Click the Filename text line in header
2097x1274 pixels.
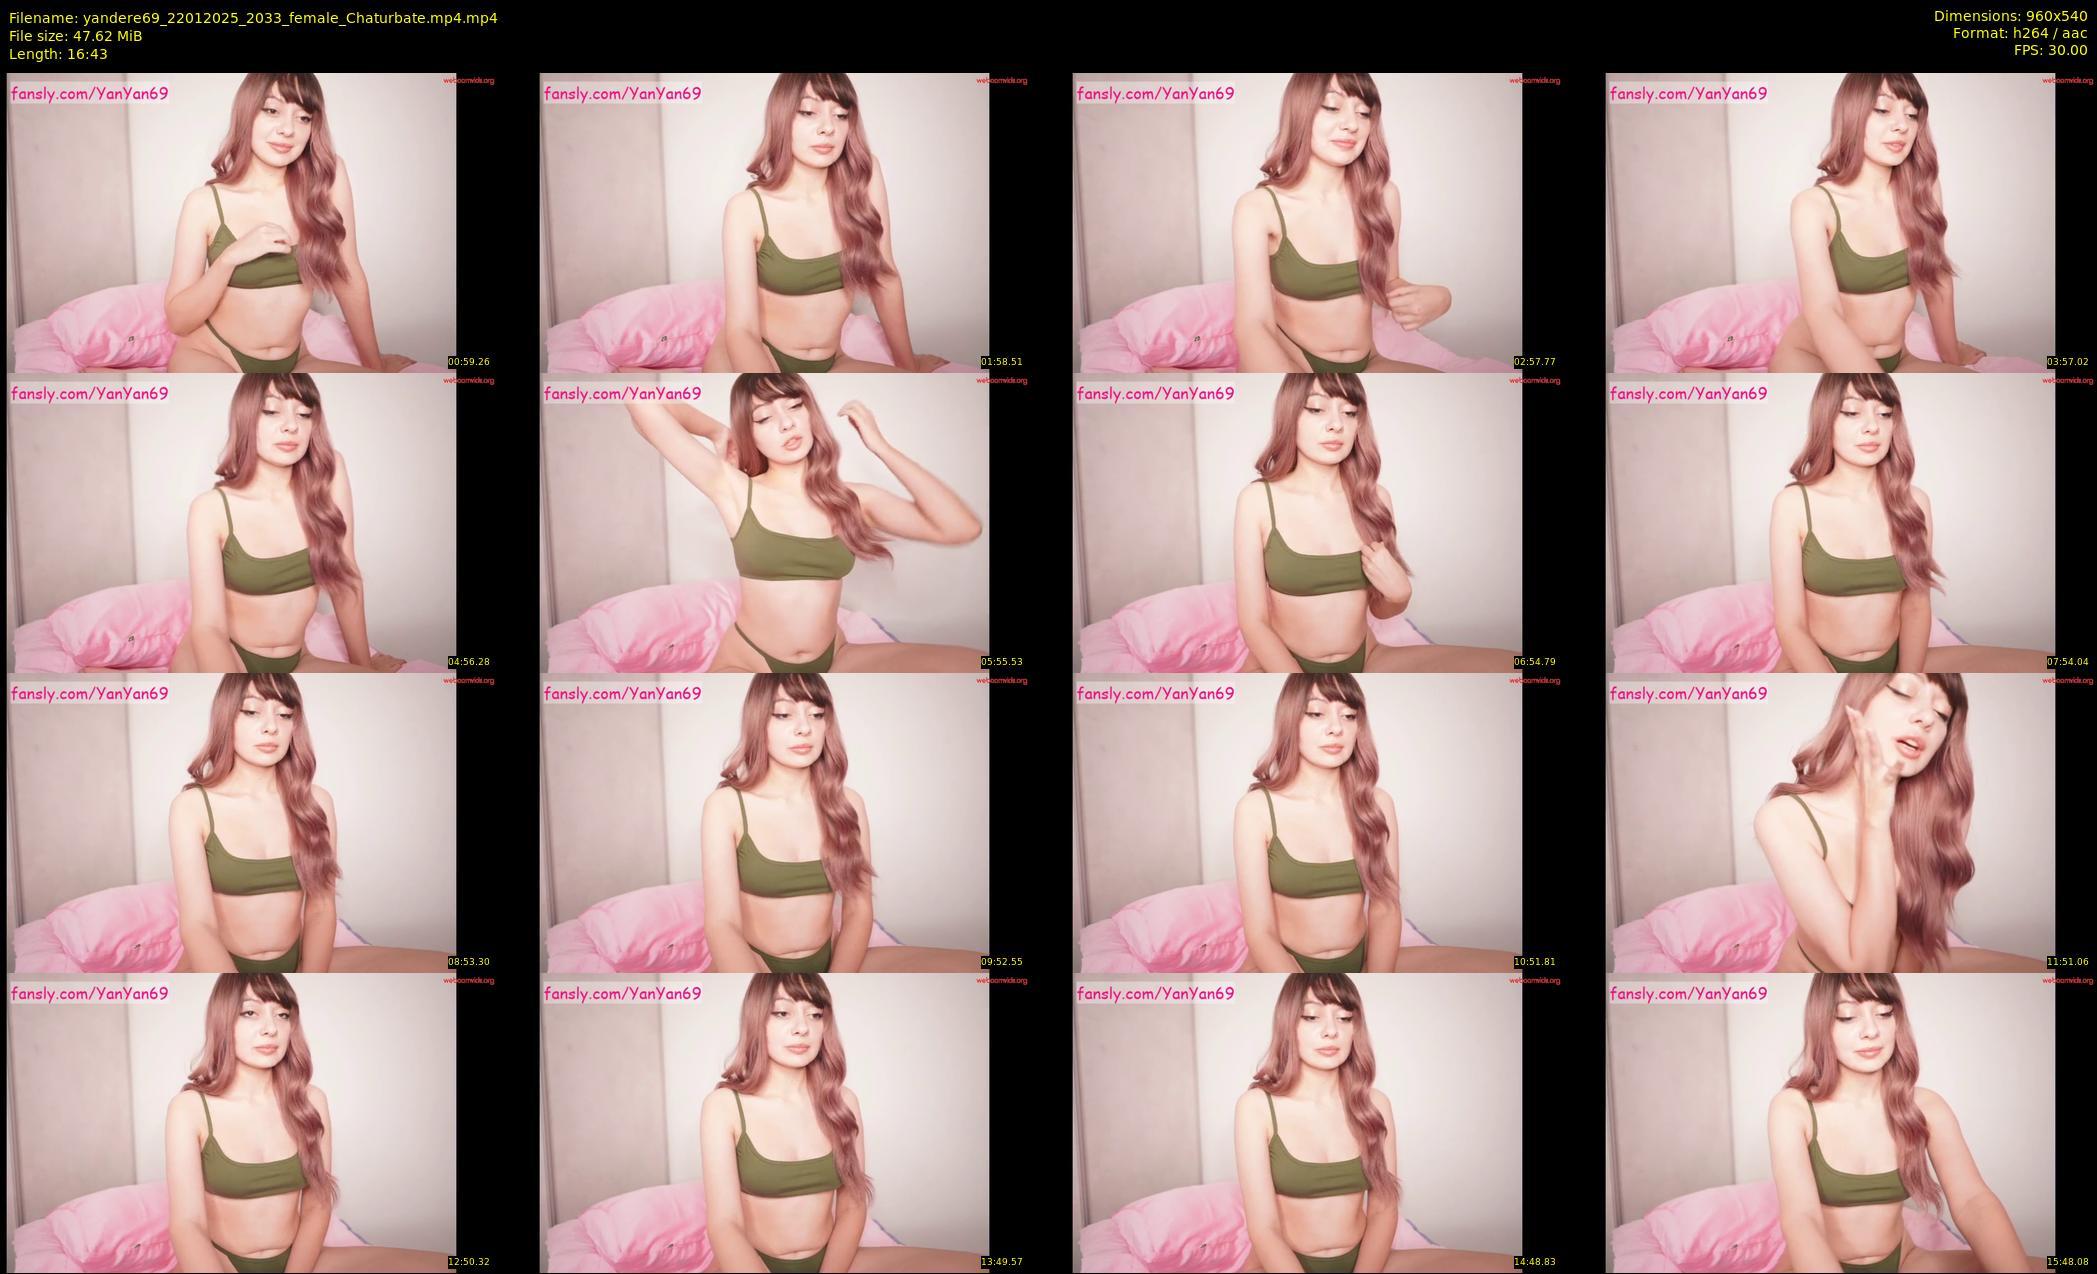[x=253, y=18]
